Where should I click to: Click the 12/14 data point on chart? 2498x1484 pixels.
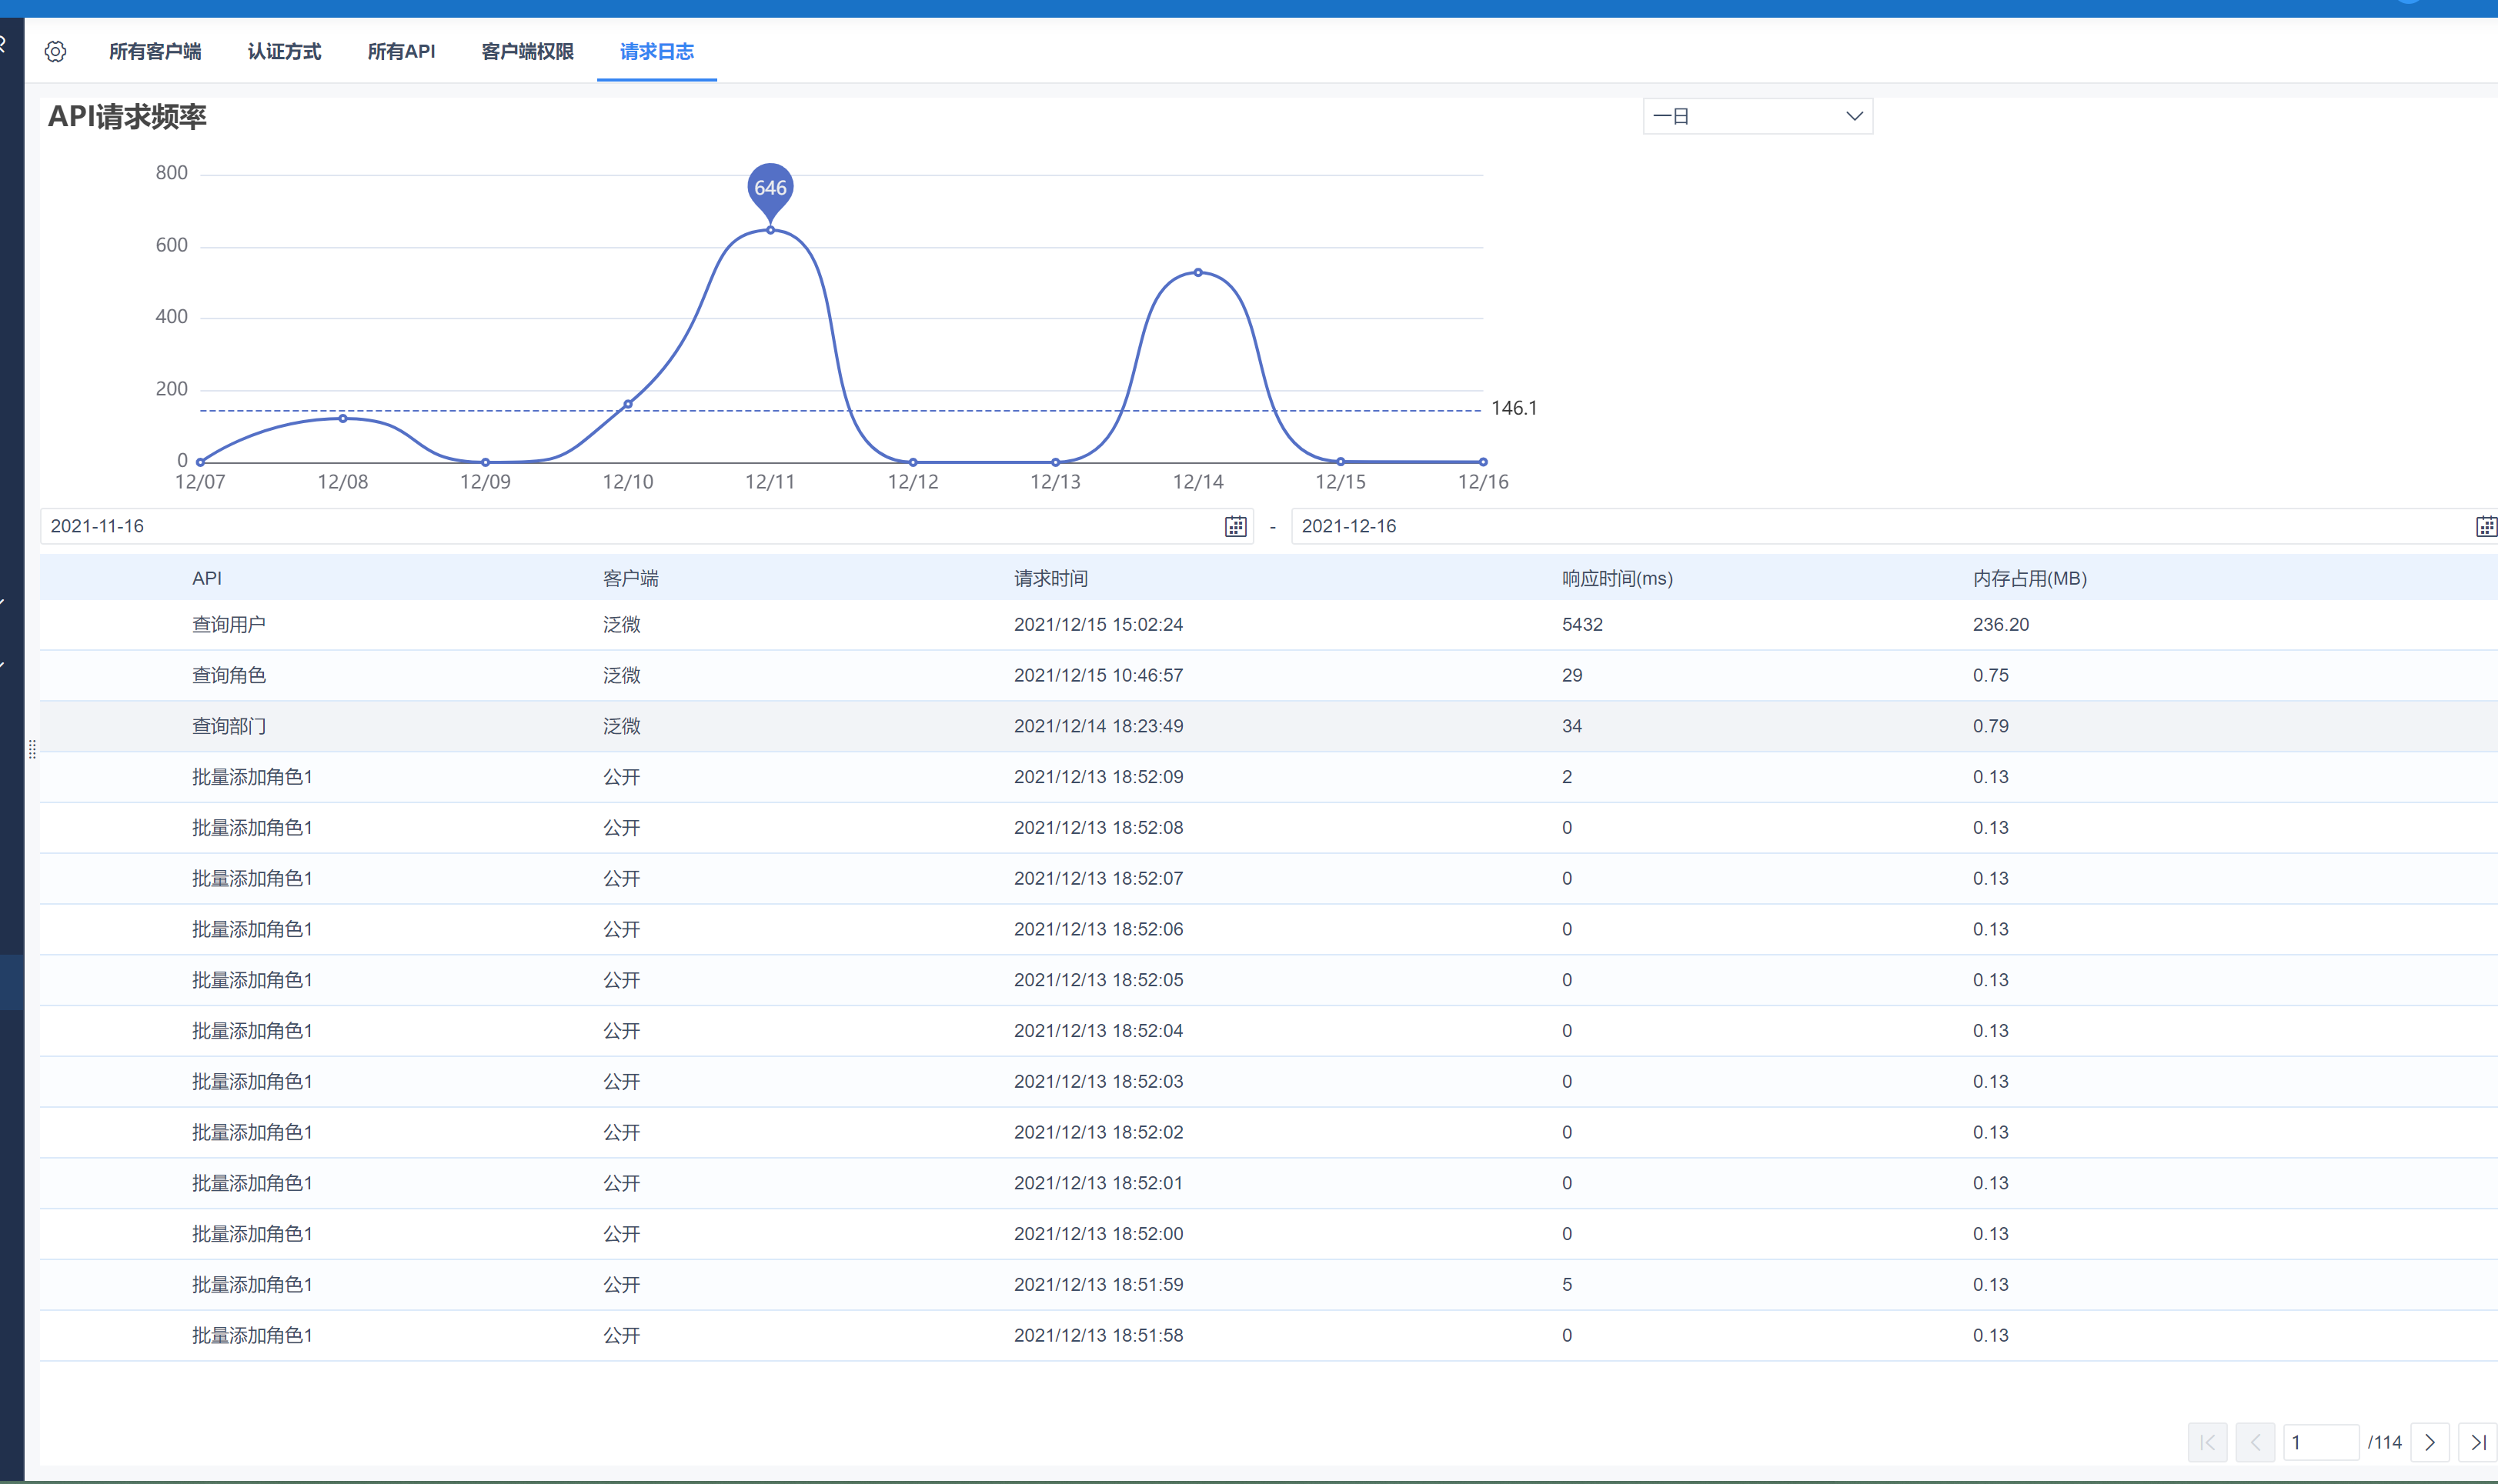coord(1198,272)
